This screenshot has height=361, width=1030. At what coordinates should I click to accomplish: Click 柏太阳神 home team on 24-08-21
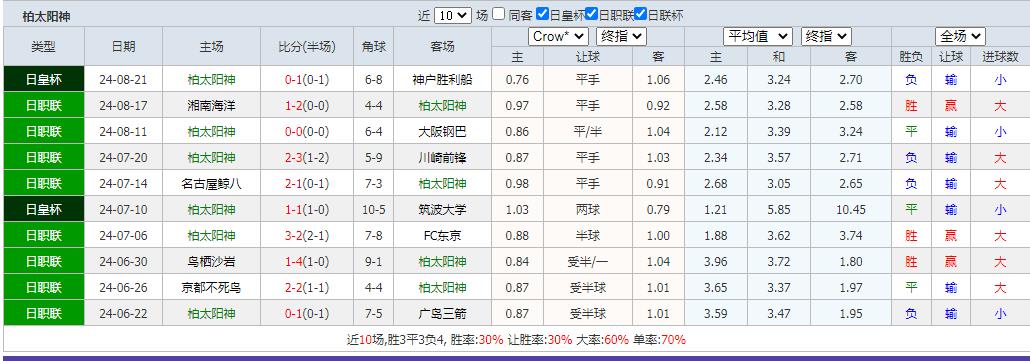[211, 80]
